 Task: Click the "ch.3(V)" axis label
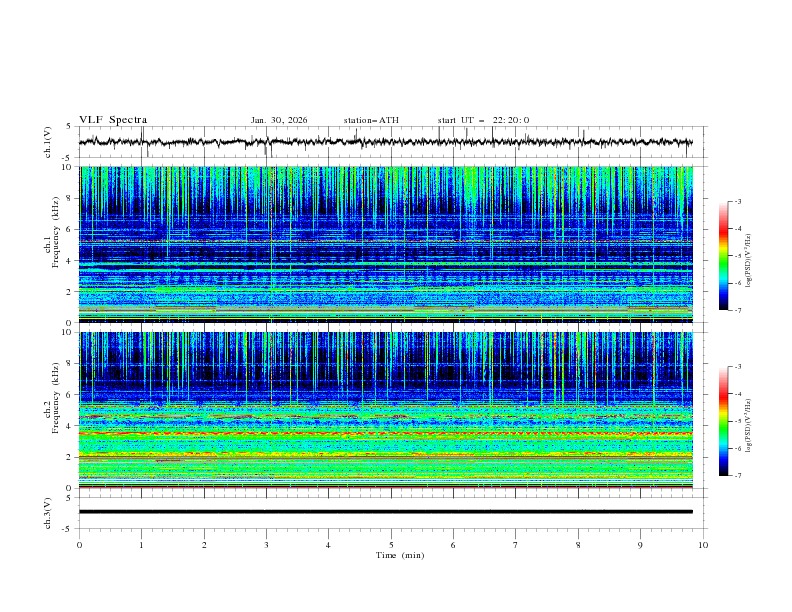(x=48, y=513)
